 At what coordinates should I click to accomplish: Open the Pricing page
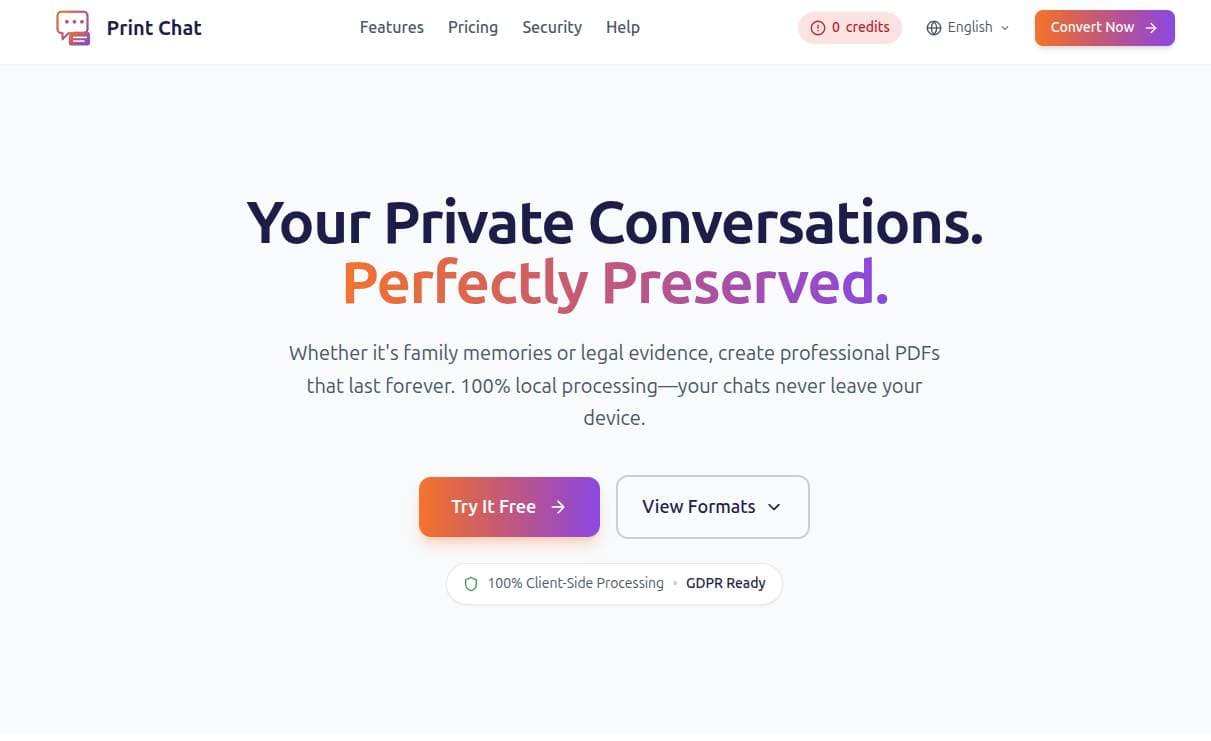(472, 27)
